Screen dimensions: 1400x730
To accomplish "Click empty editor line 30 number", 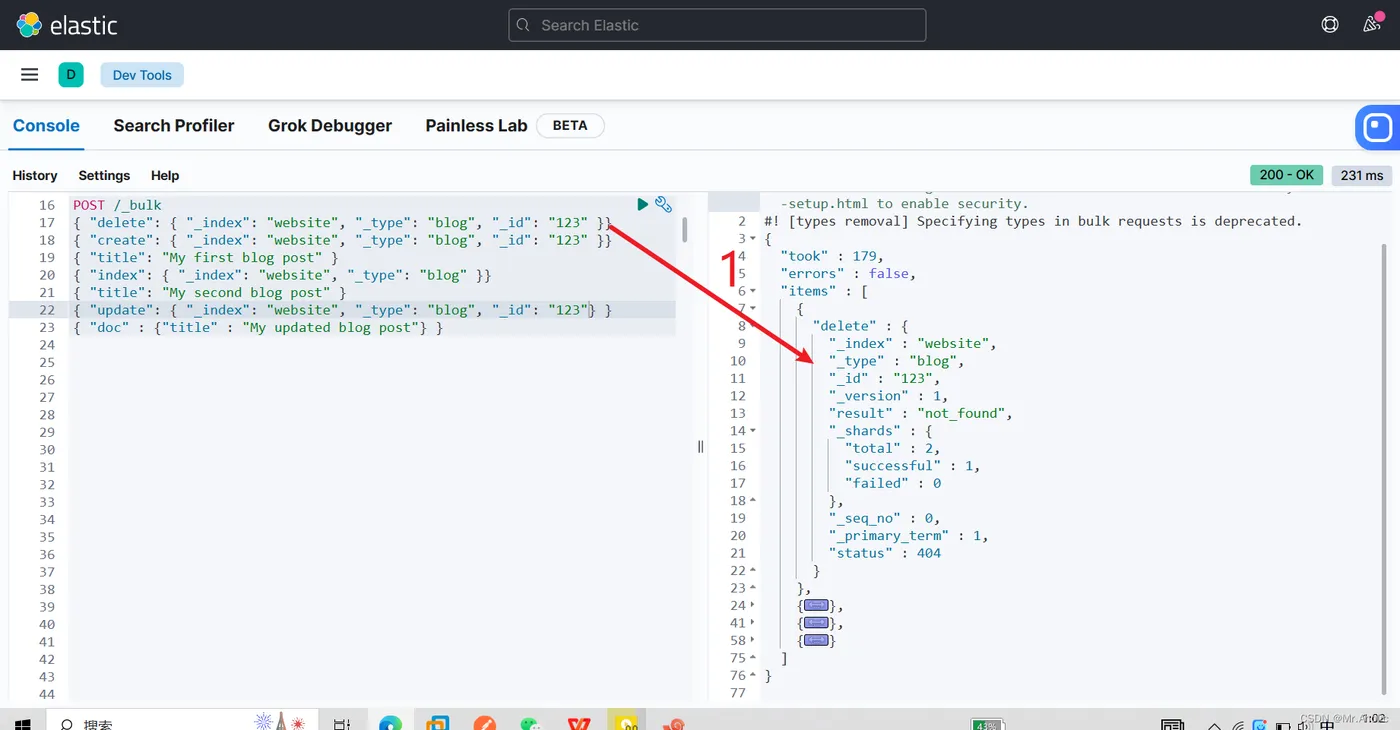I will point(47,449).
